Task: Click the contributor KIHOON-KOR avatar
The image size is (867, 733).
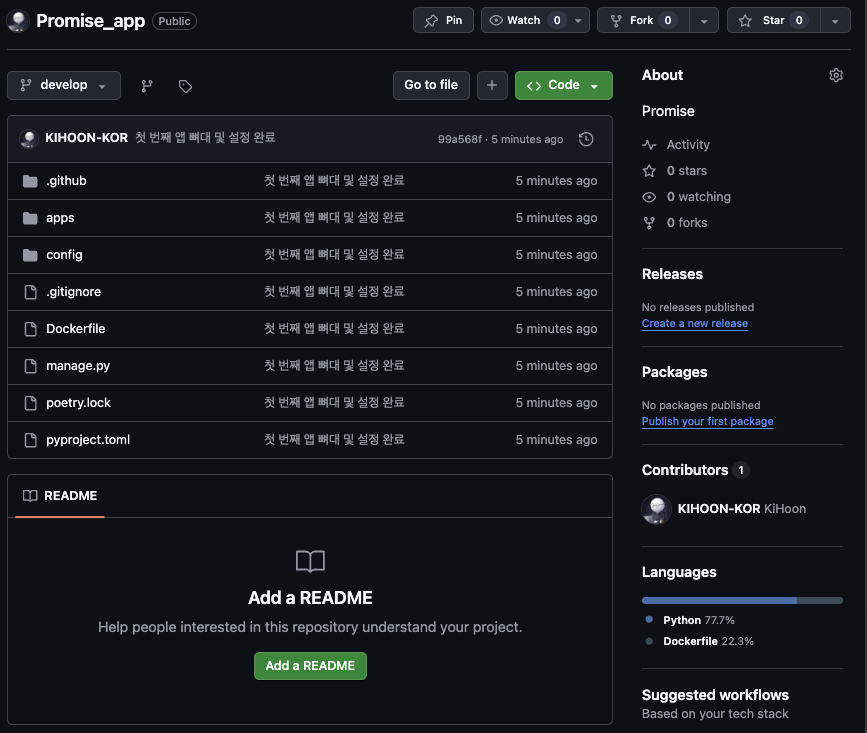Action: click(656, 509)
